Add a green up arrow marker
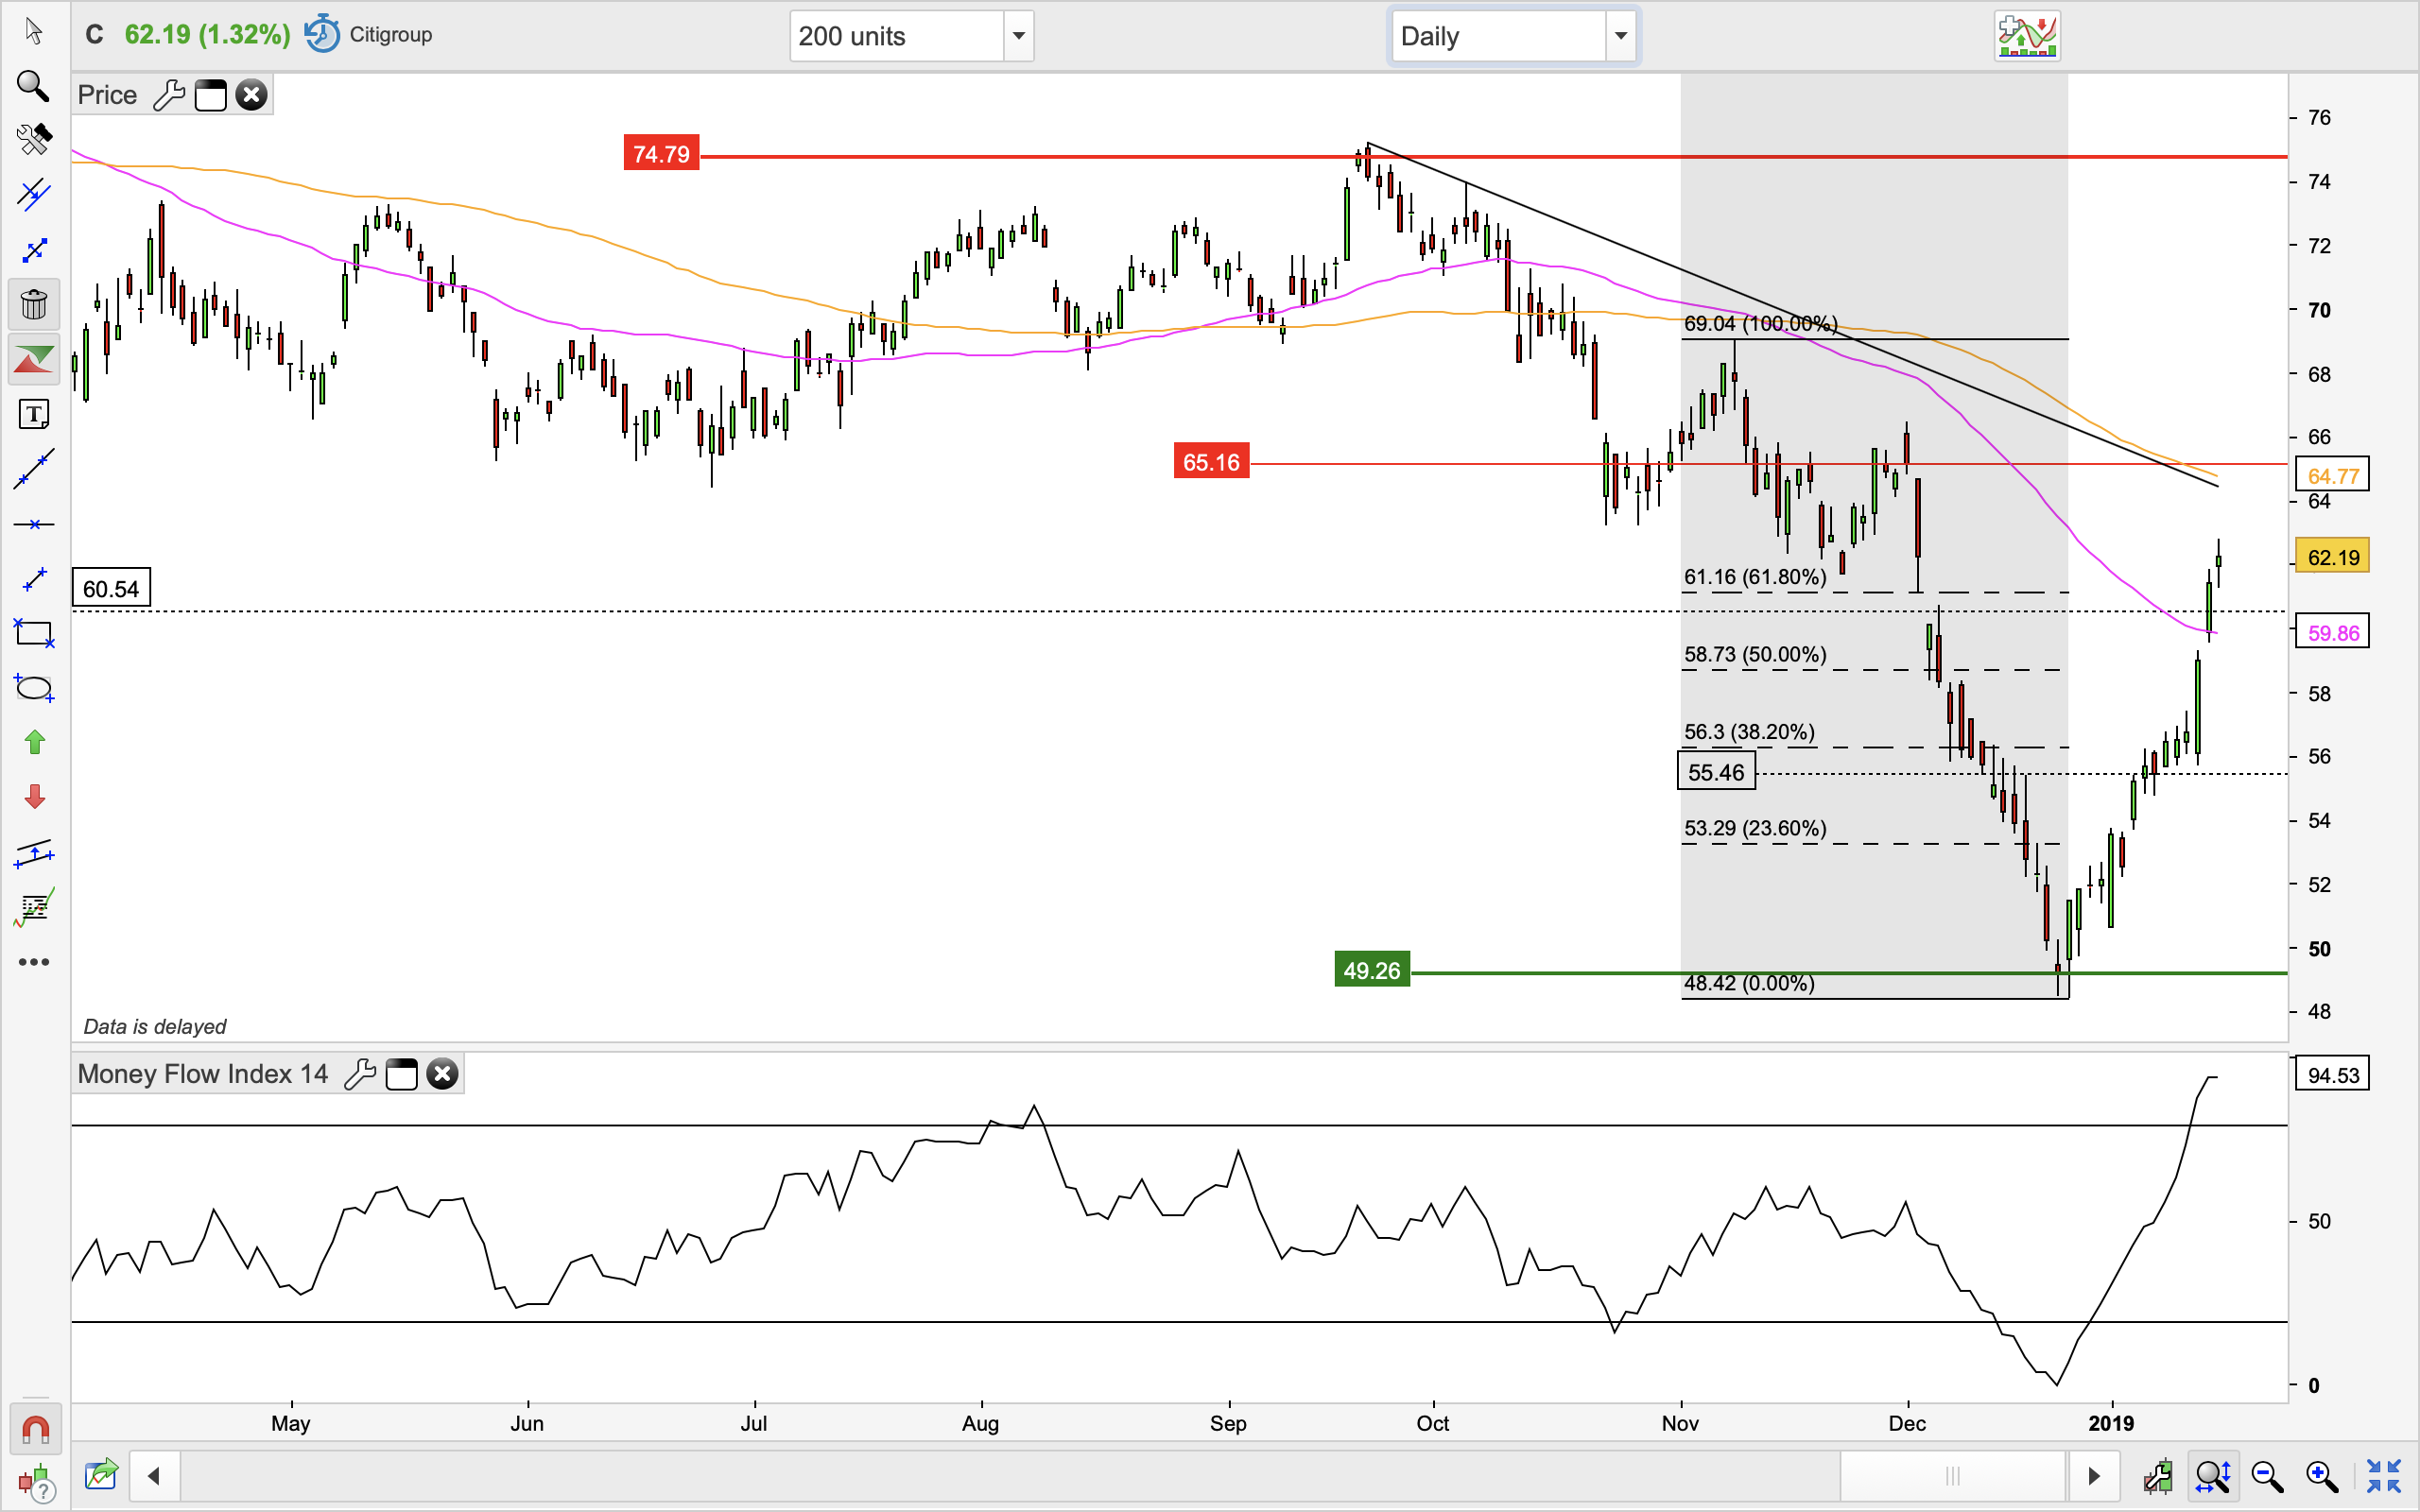 [x=34, y=742]
